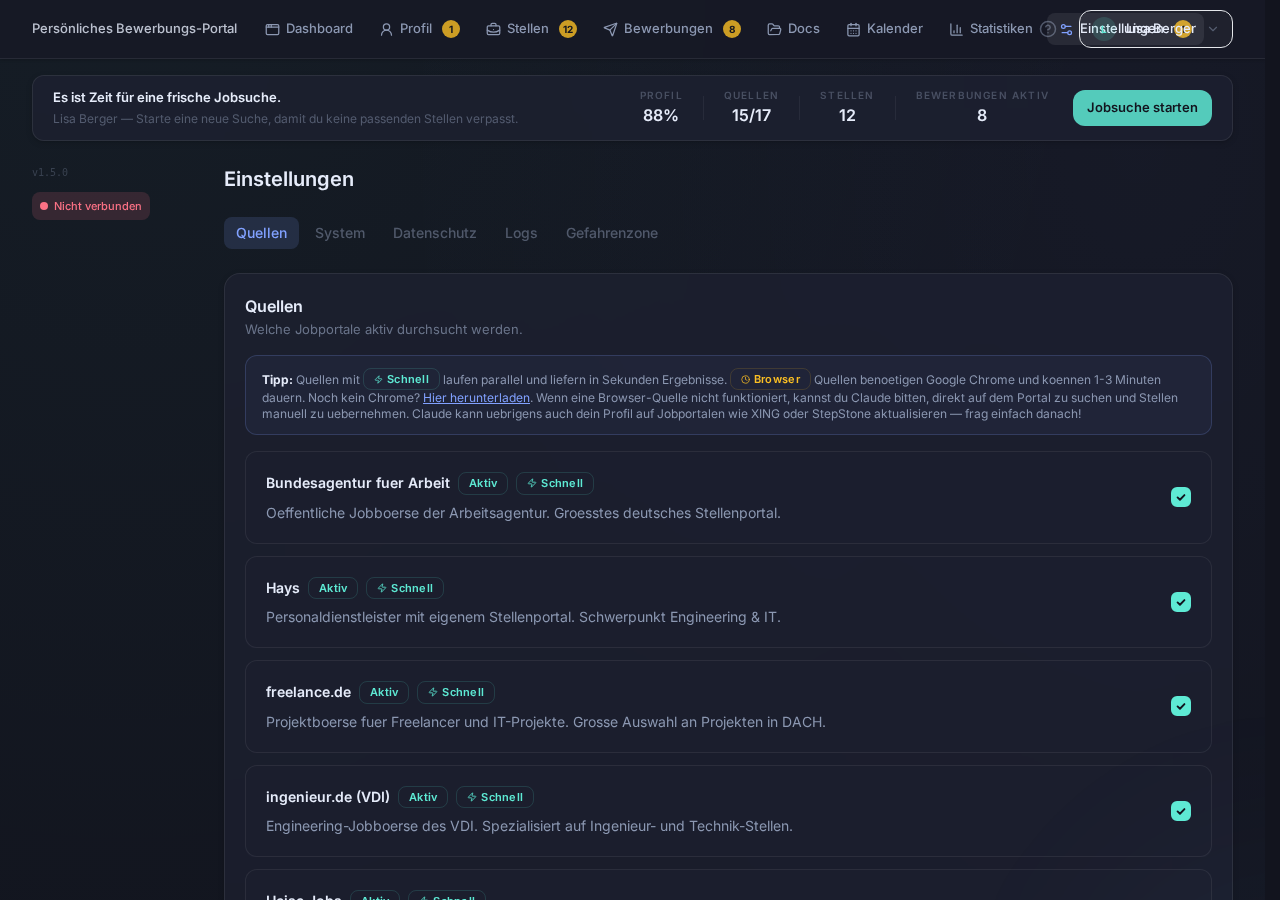Toggle the ingenieur.de (VDI) checkbox
Viewport: 1280px width, 900px height.
pyautogui.click(x=1181, y=811)
